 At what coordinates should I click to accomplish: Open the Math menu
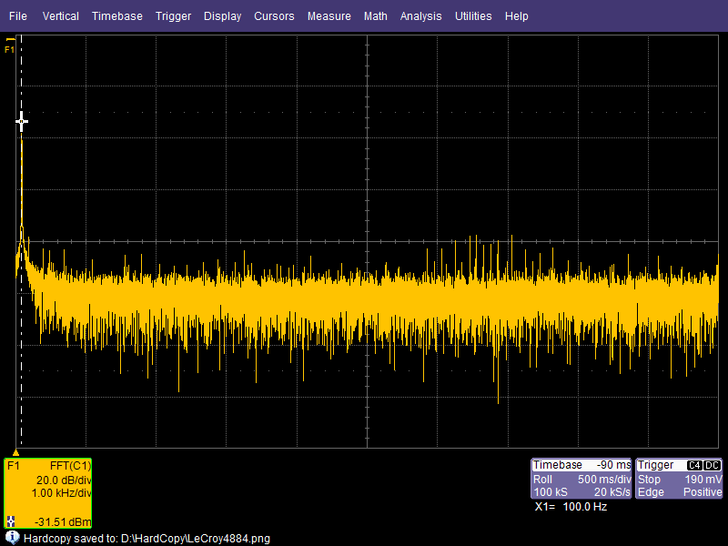[375, 16]
